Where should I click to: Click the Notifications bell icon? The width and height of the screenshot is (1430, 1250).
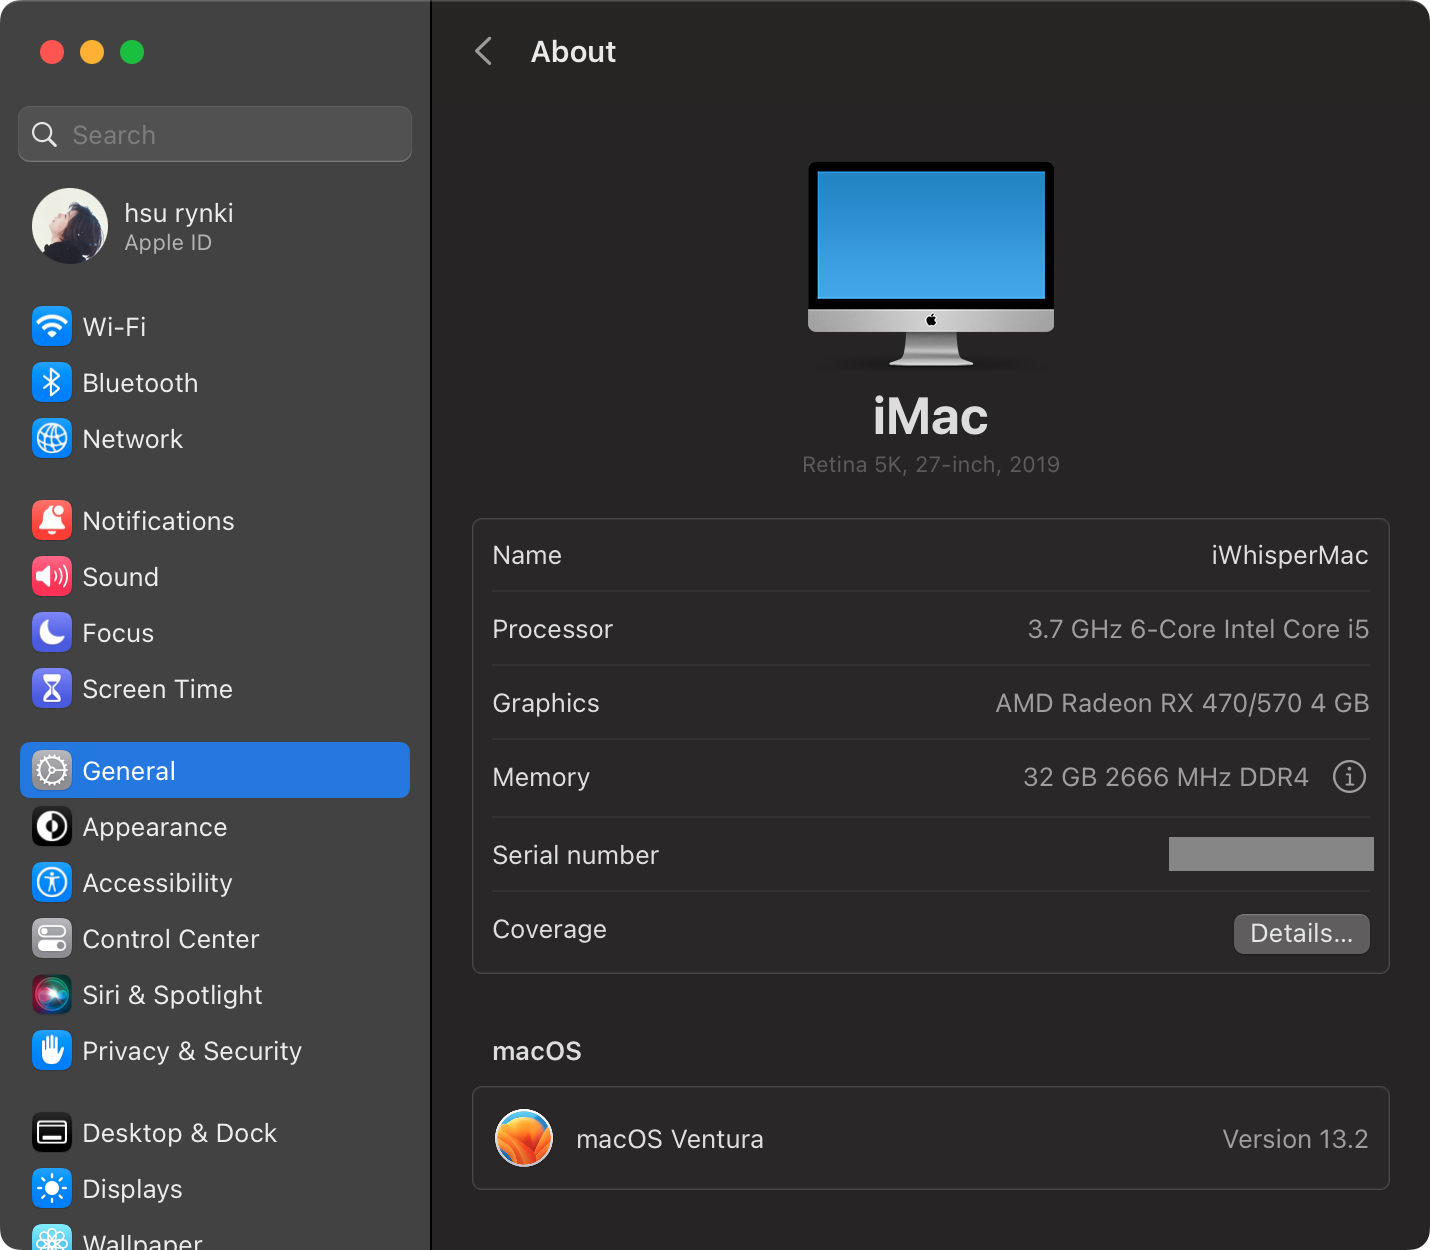click(x=52, y=520)
